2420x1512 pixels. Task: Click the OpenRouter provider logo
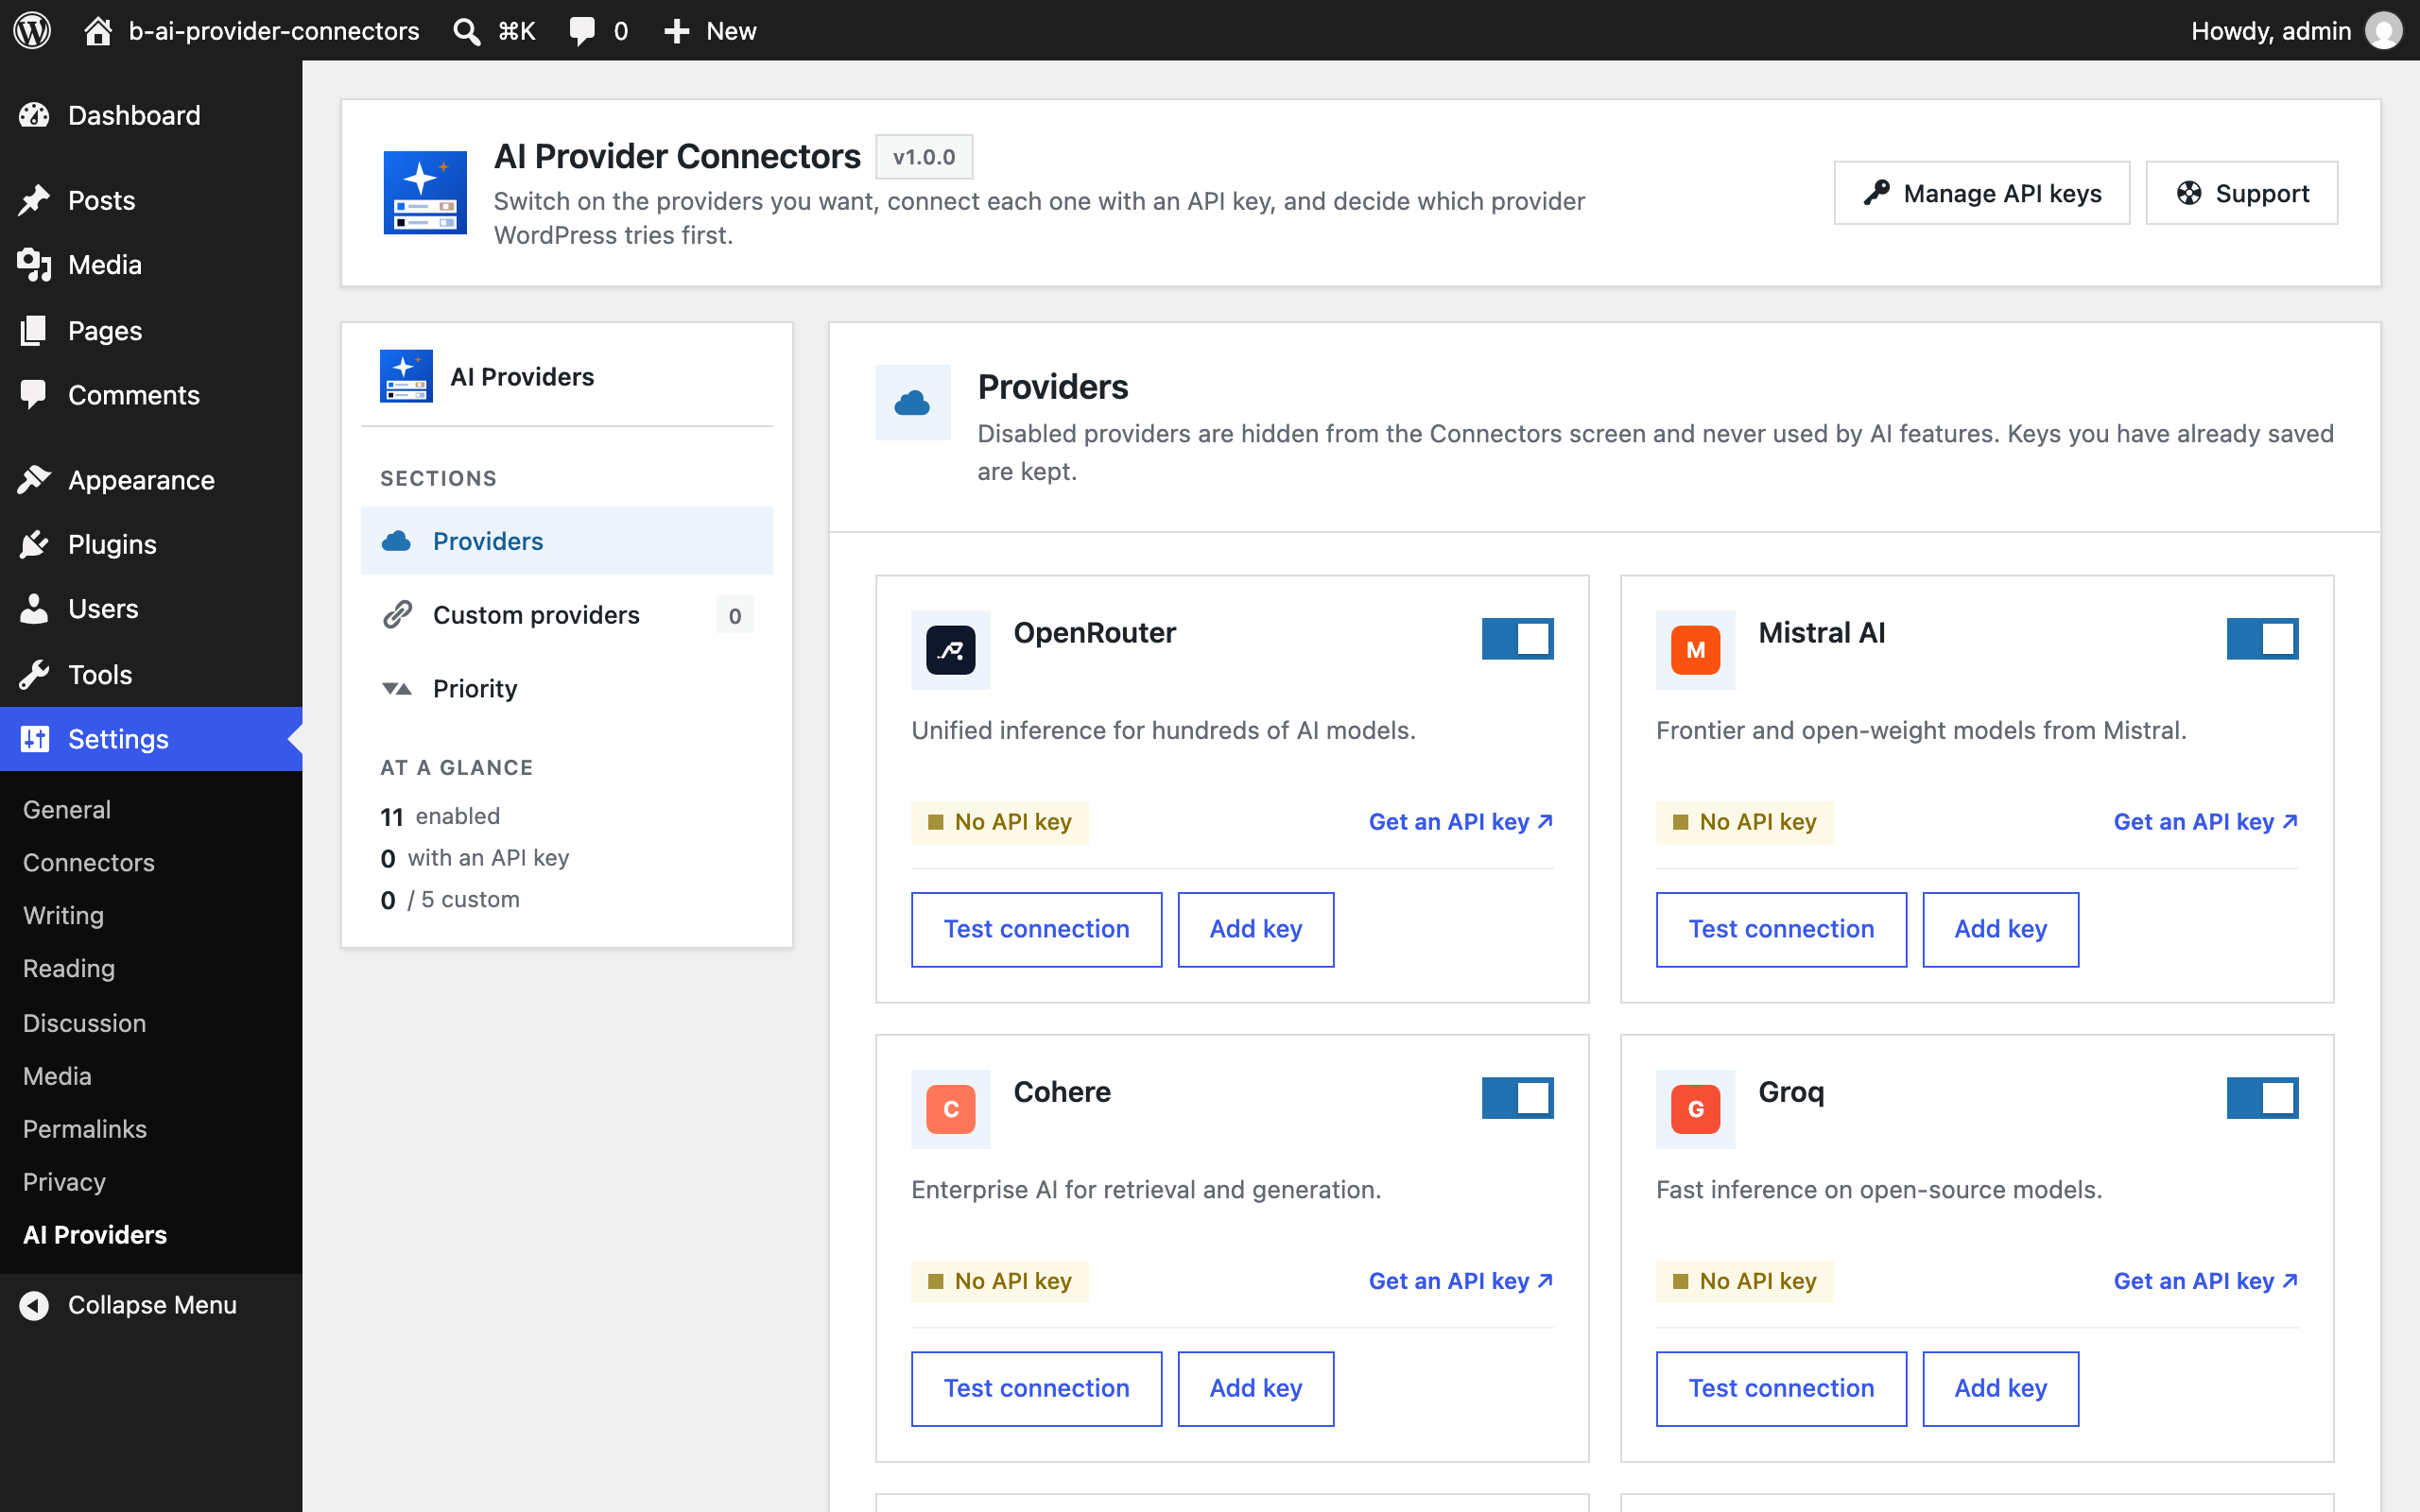[951, 650]
